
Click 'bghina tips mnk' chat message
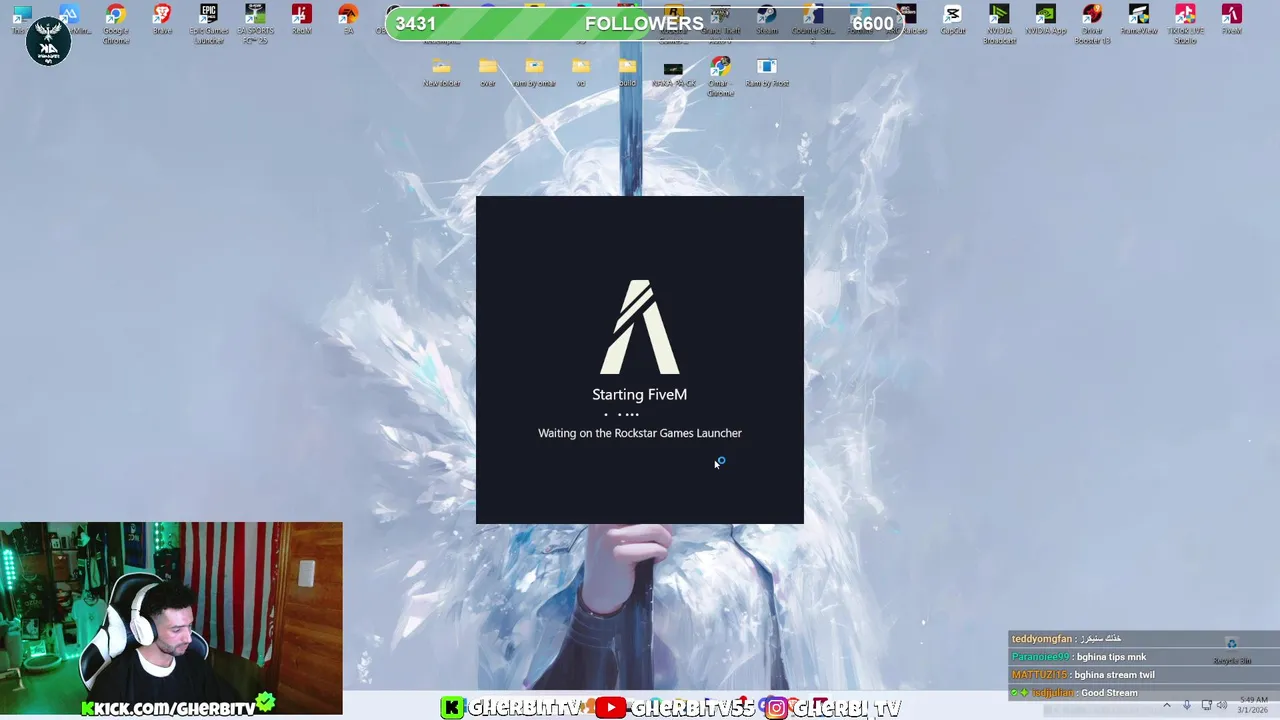[x=1111, y=657]
